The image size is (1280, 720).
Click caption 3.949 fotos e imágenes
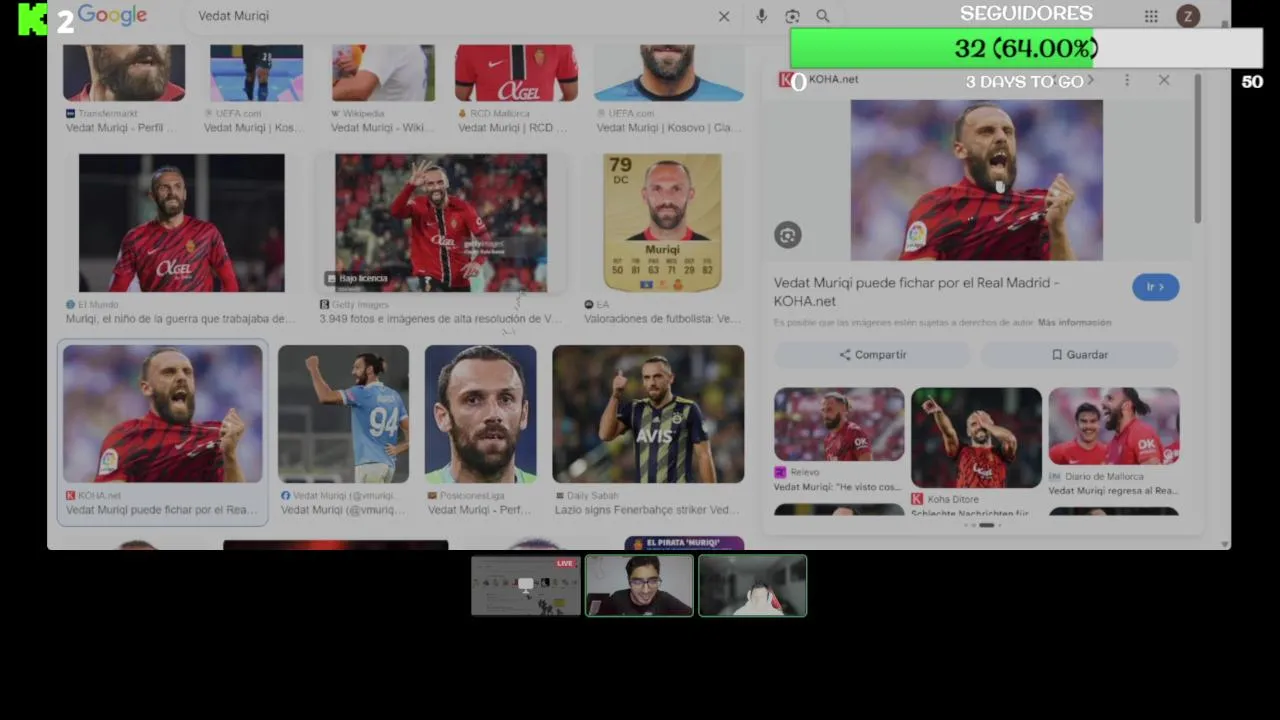441,319
